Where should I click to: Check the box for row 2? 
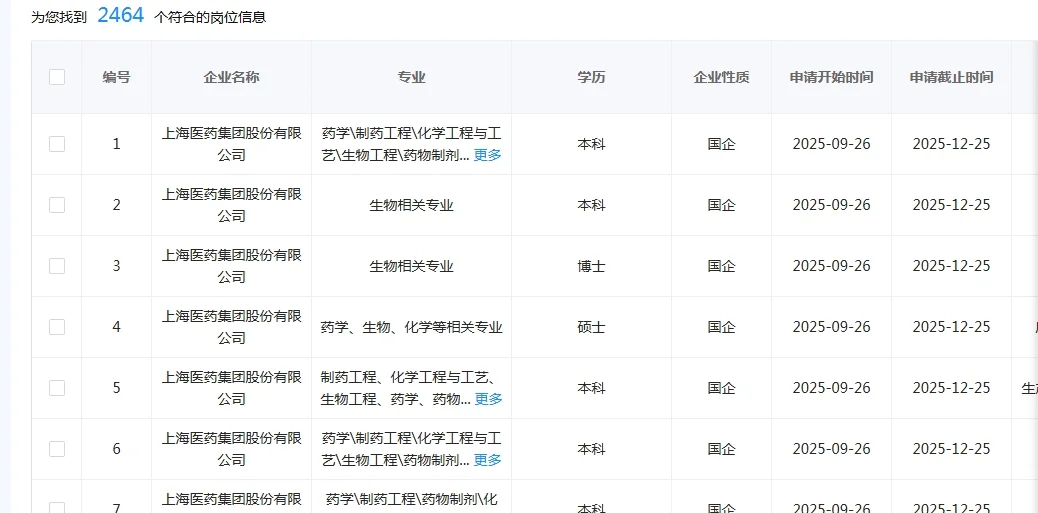pos(57,205)
